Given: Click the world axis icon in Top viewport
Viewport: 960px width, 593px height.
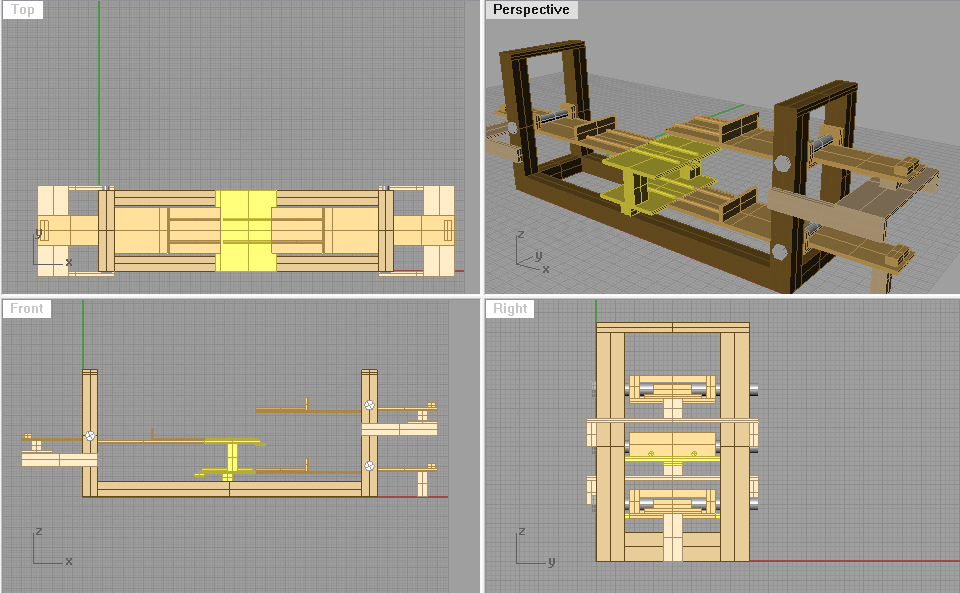Looking at the screenshot, I should pos(45,254).
